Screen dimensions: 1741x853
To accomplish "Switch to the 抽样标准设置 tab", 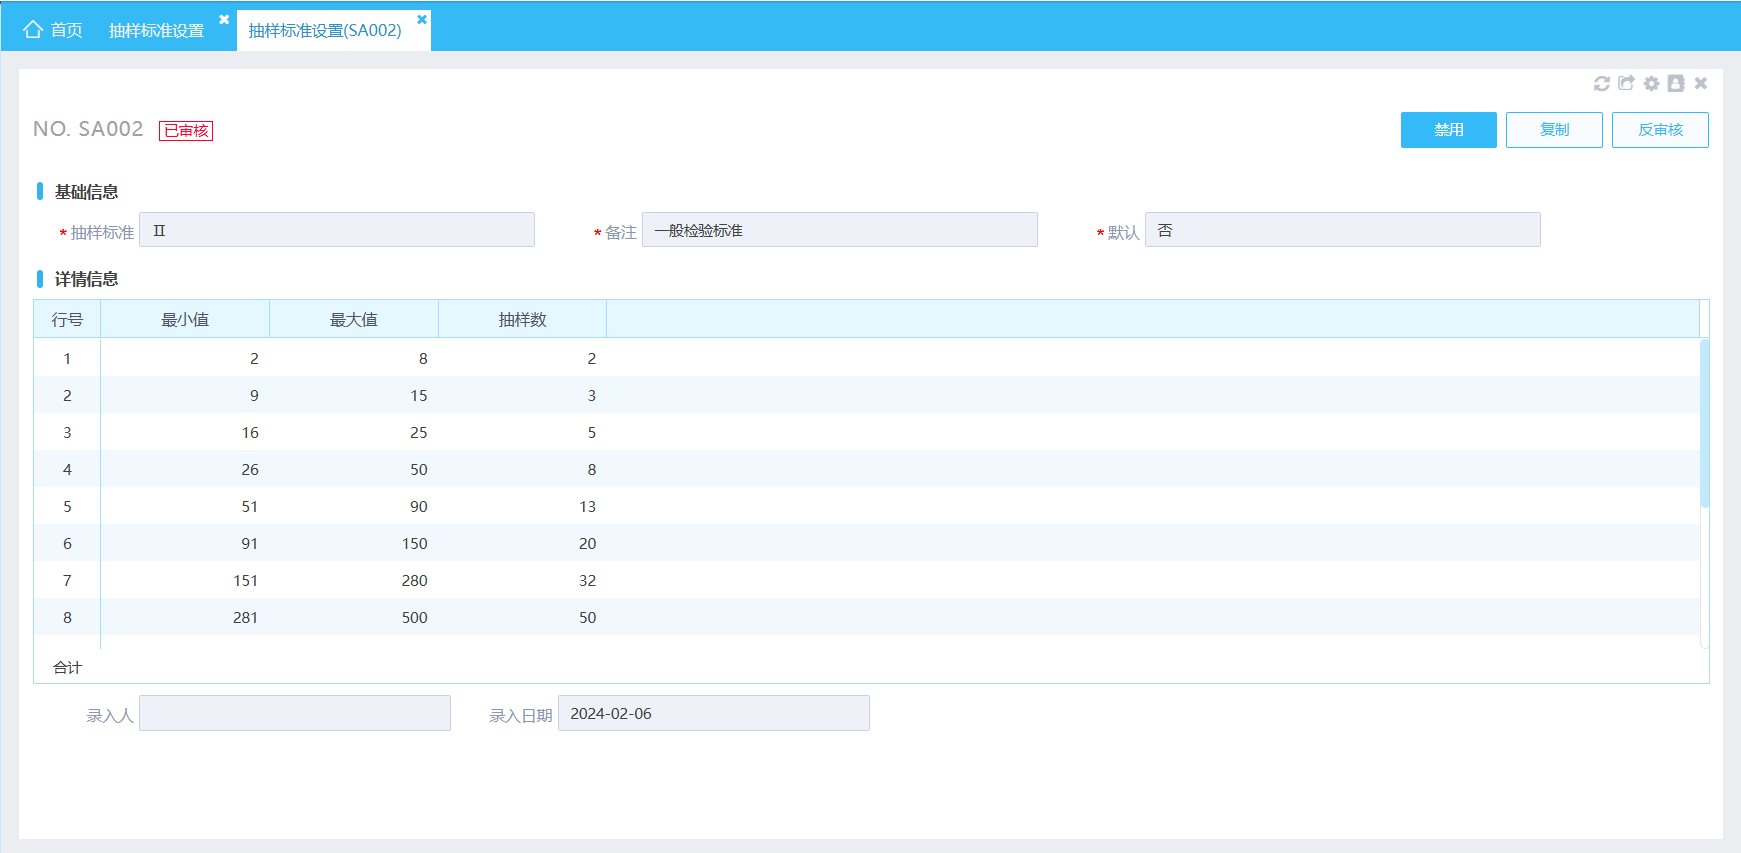I will (156, 30).
